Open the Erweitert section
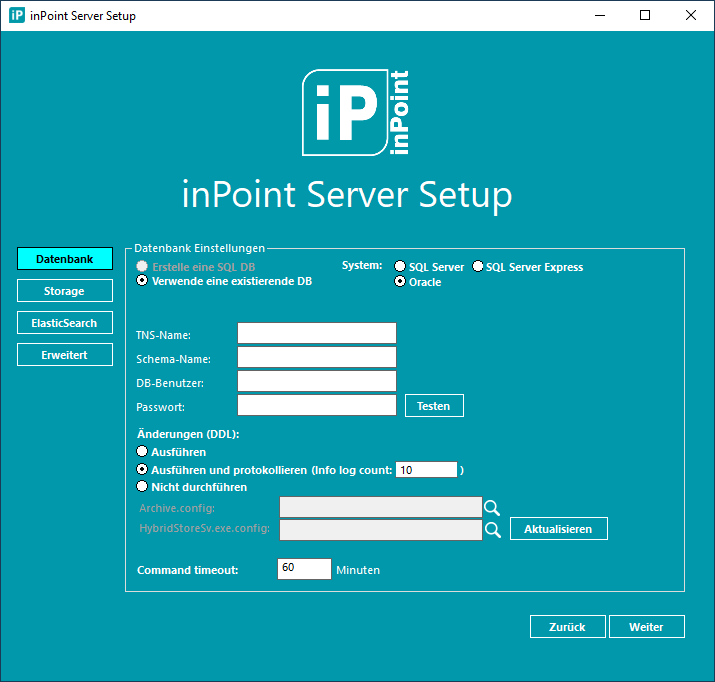The width and height of the screenshot is (715, 682). 65,355
